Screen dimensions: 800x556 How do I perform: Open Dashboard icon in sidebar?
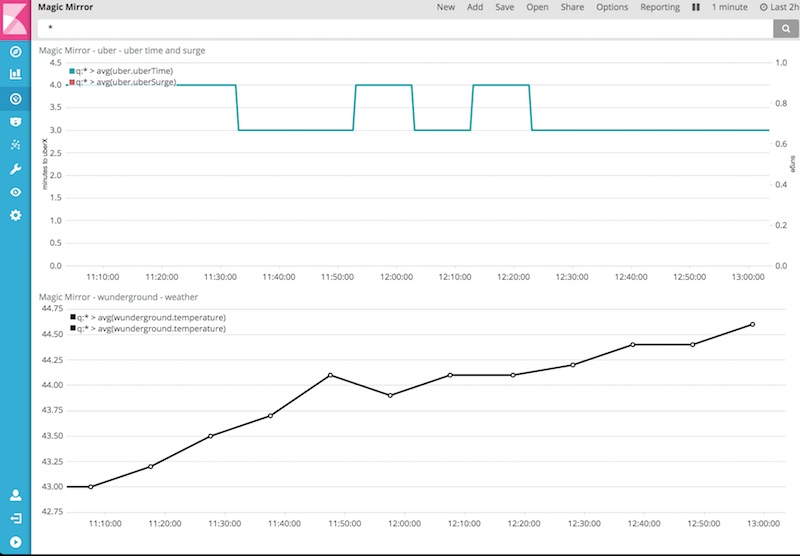[x=15, y=98]
